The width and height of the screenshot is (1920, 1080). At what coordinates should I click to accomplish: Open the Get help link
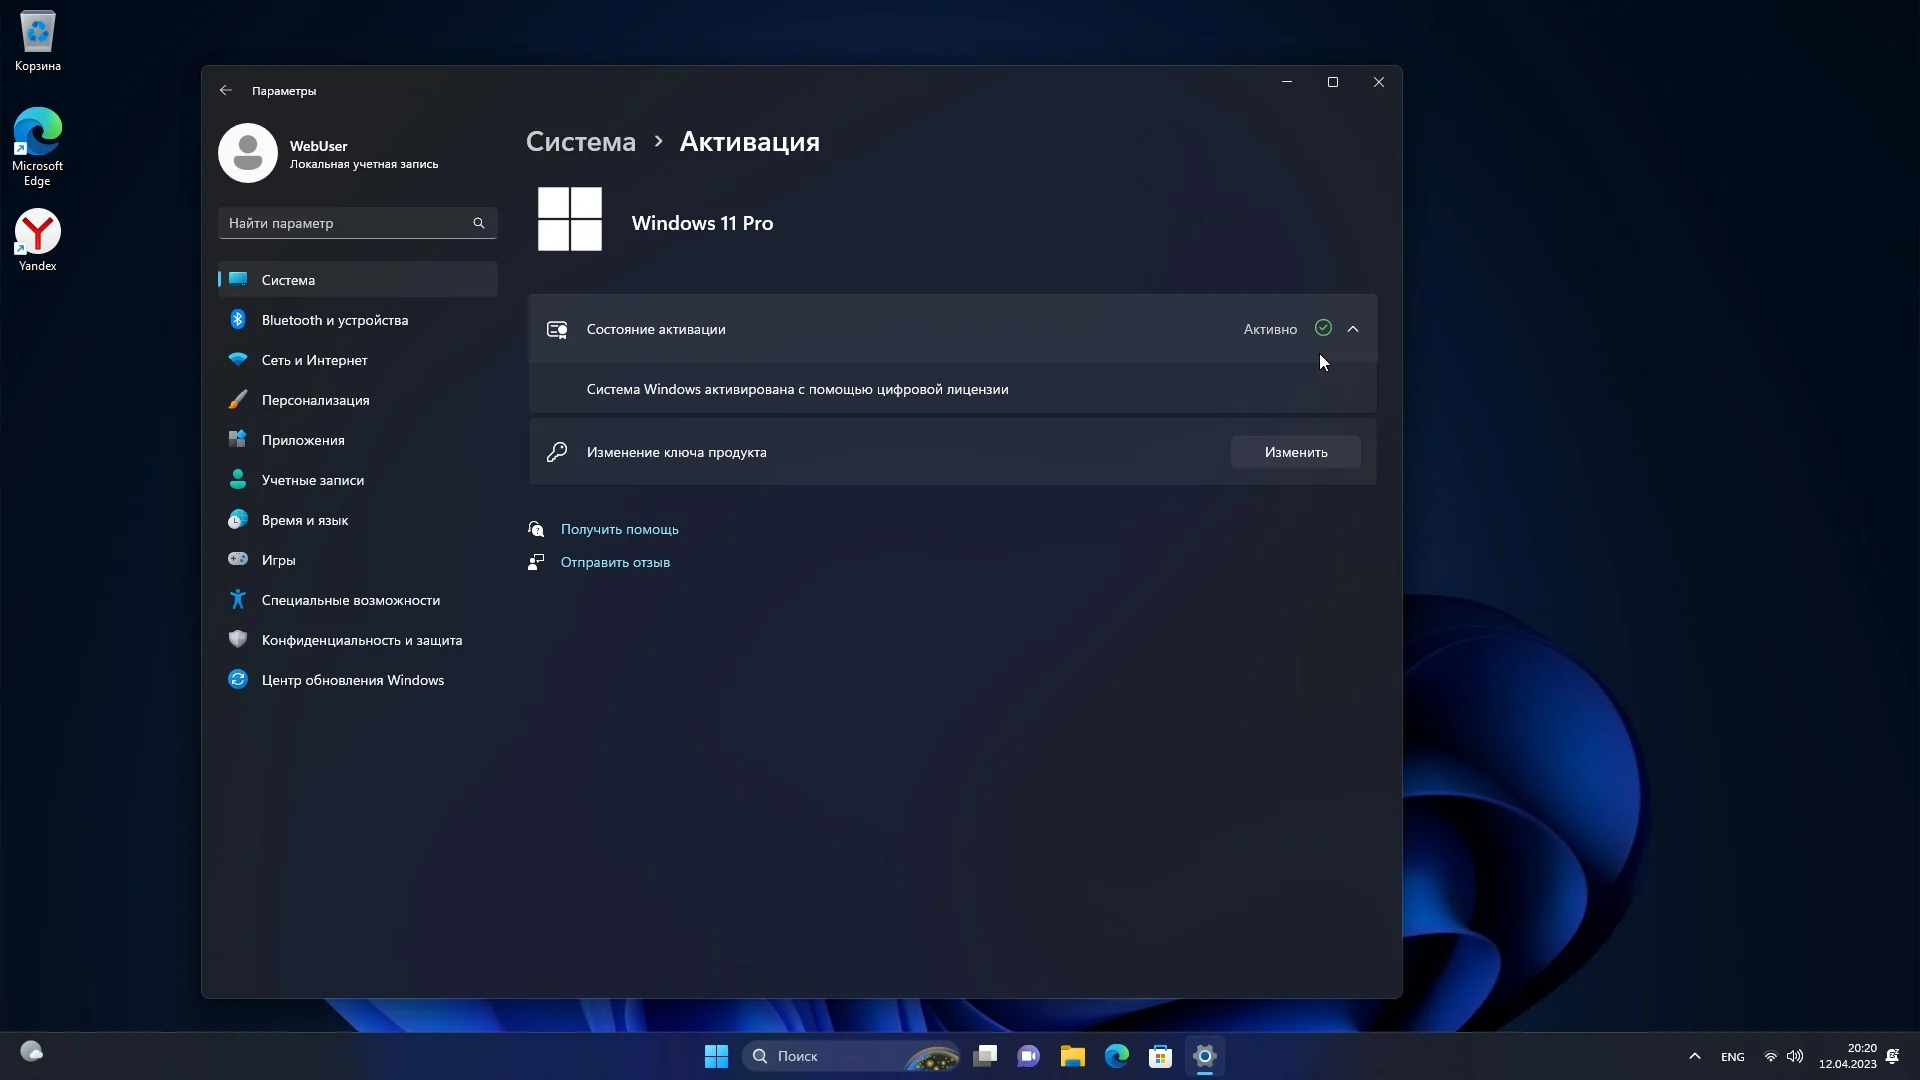[619, 529]
